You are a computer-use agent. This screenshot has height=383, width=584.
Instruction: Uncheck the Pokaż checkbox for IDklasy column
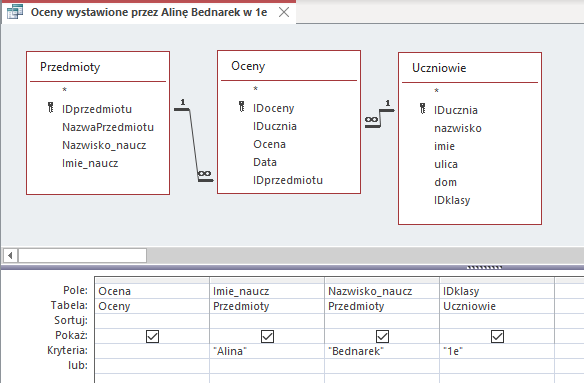pos(498,336)
